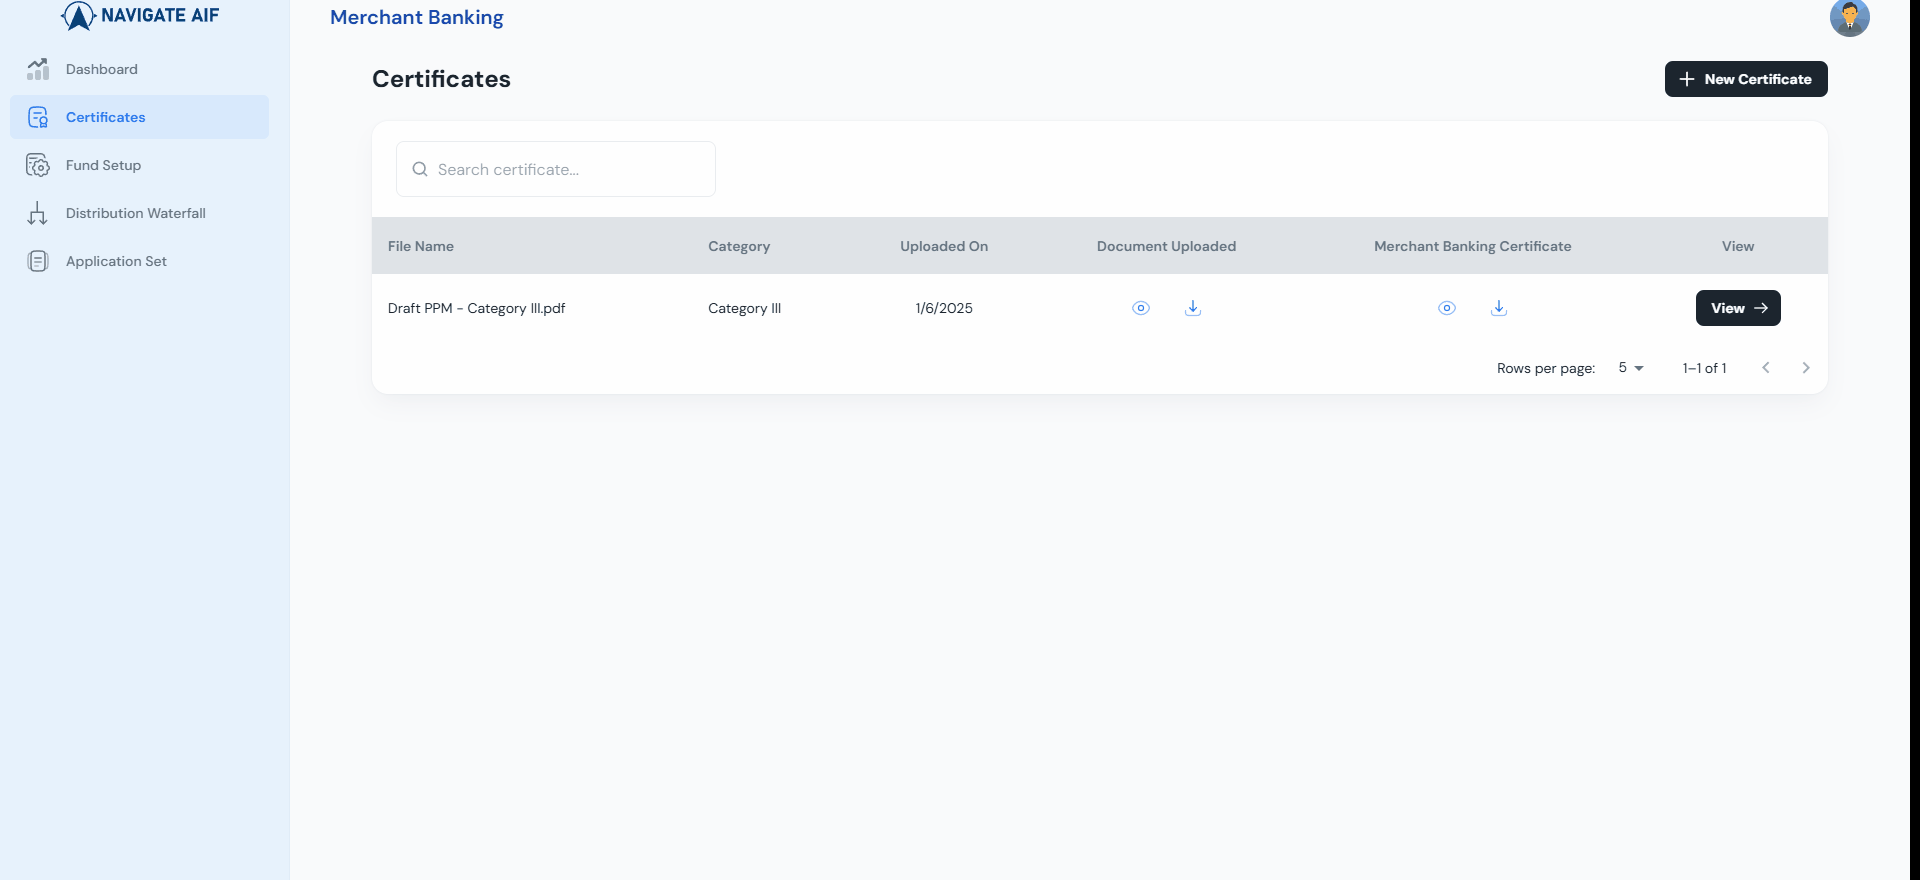The width and height of the screenshot is (1920, 880).
Task: Download the uploaded document
Action: tap(1193, 308)
